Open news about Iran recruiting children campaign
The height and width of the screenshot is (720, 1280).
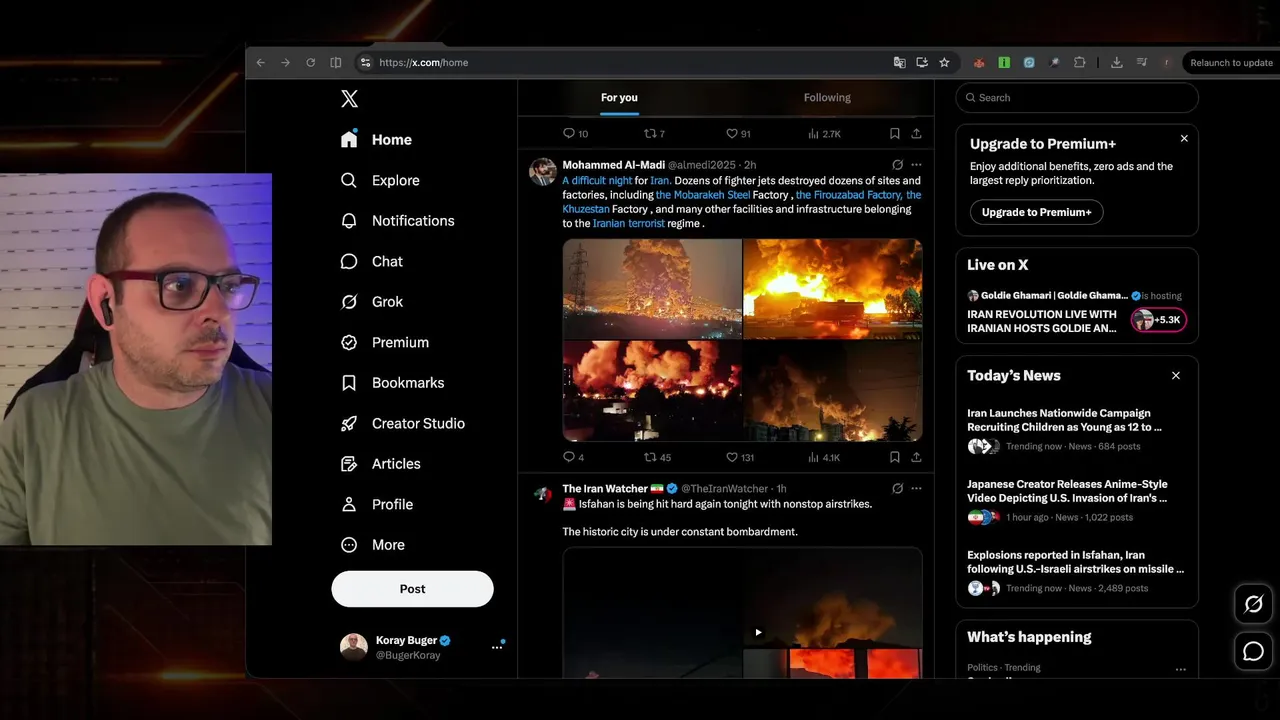click(1077, 430)
